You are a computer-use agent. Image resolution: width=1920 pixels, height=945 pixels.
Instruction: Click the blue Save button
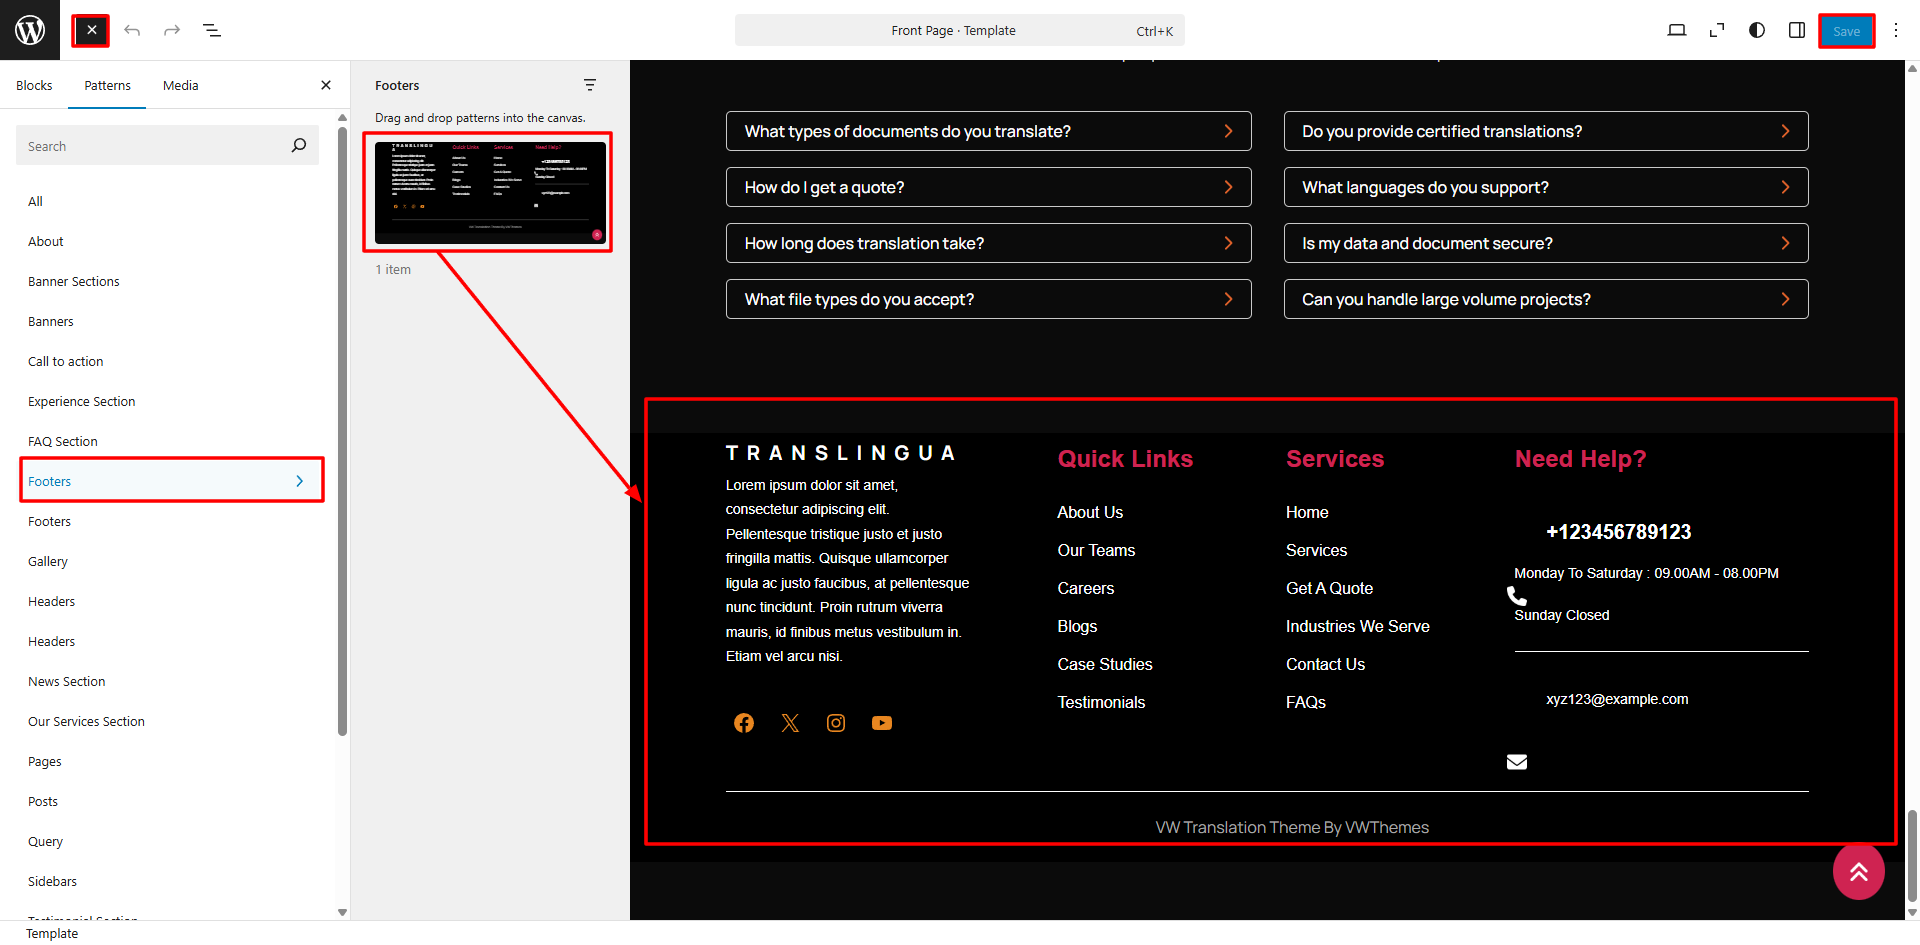[x=1846, y=31]
